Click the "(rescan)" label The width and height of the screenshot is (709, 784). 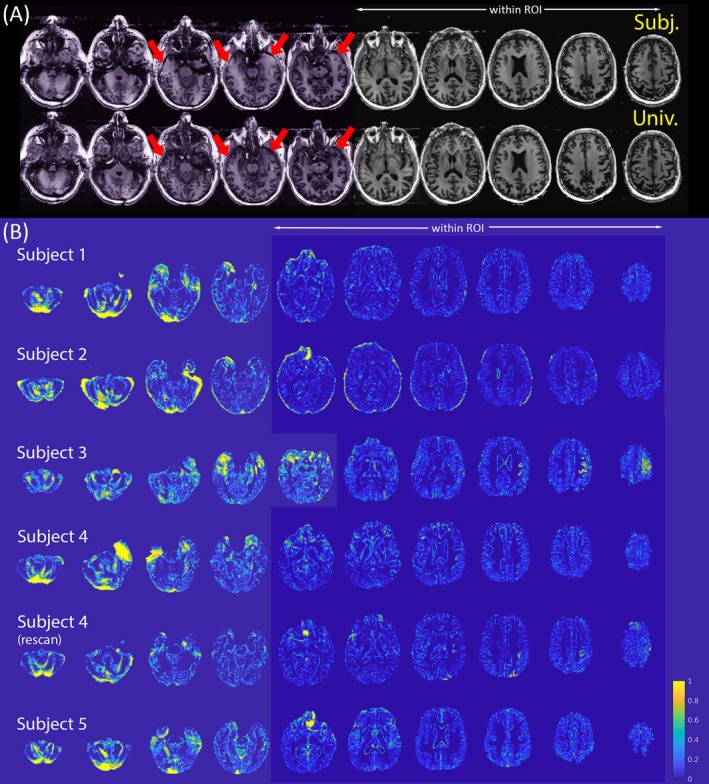40,640
